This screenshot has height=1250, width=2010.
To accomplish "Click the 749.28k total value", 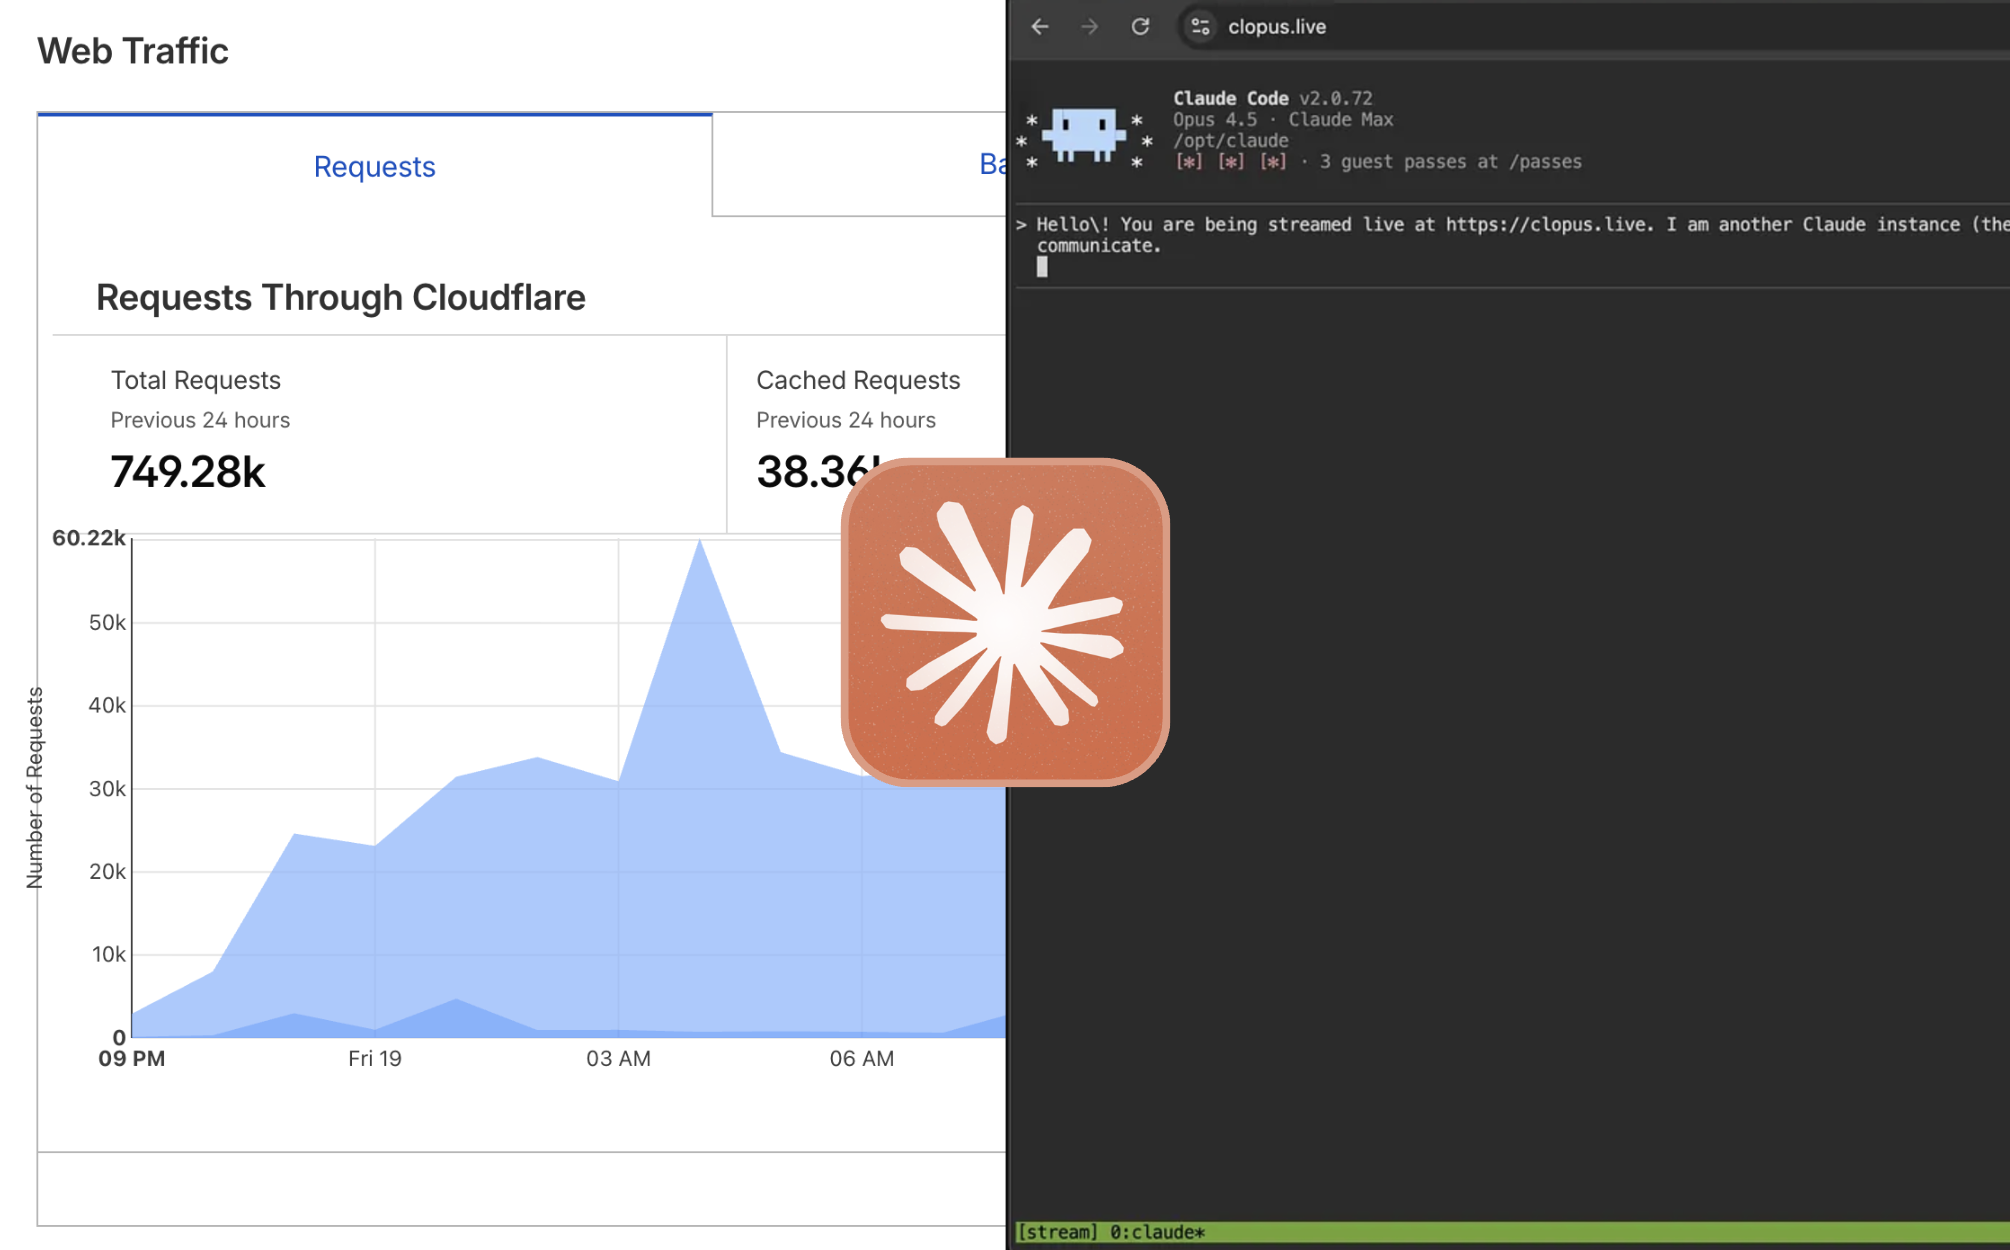I will click(188, 472).
